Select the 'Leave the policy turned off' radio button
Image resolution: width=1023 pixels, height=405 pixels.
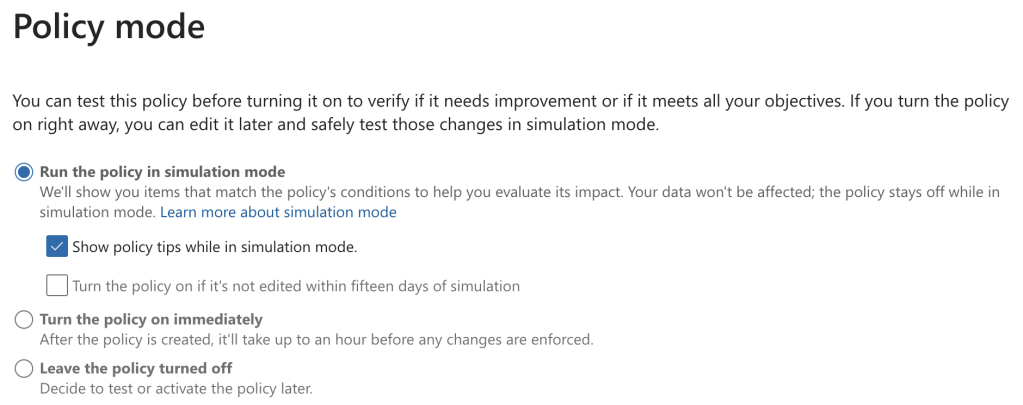(x=24, y=369)
